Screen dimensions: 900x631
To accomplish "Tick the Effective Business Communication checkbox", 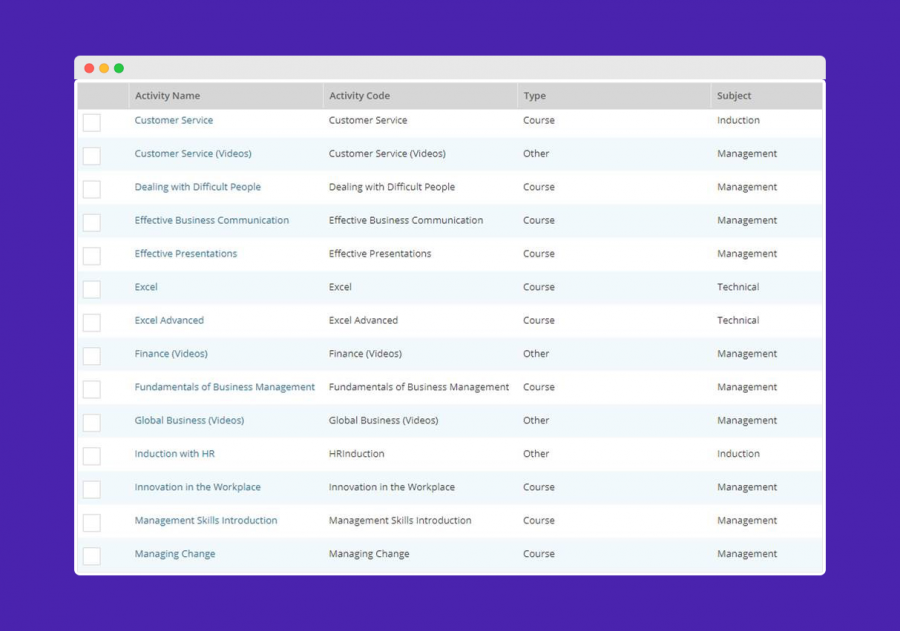I will (x=92, y=222).
